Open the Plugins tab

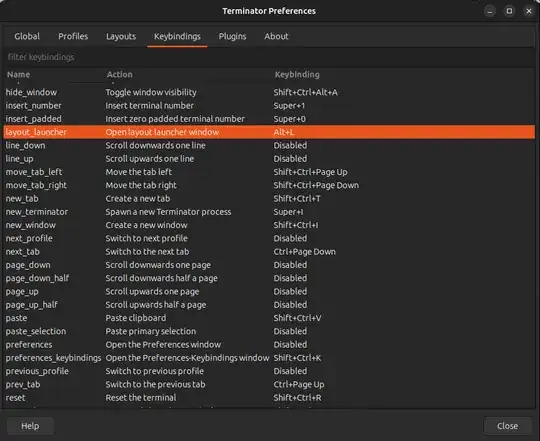tap(232, 36)
